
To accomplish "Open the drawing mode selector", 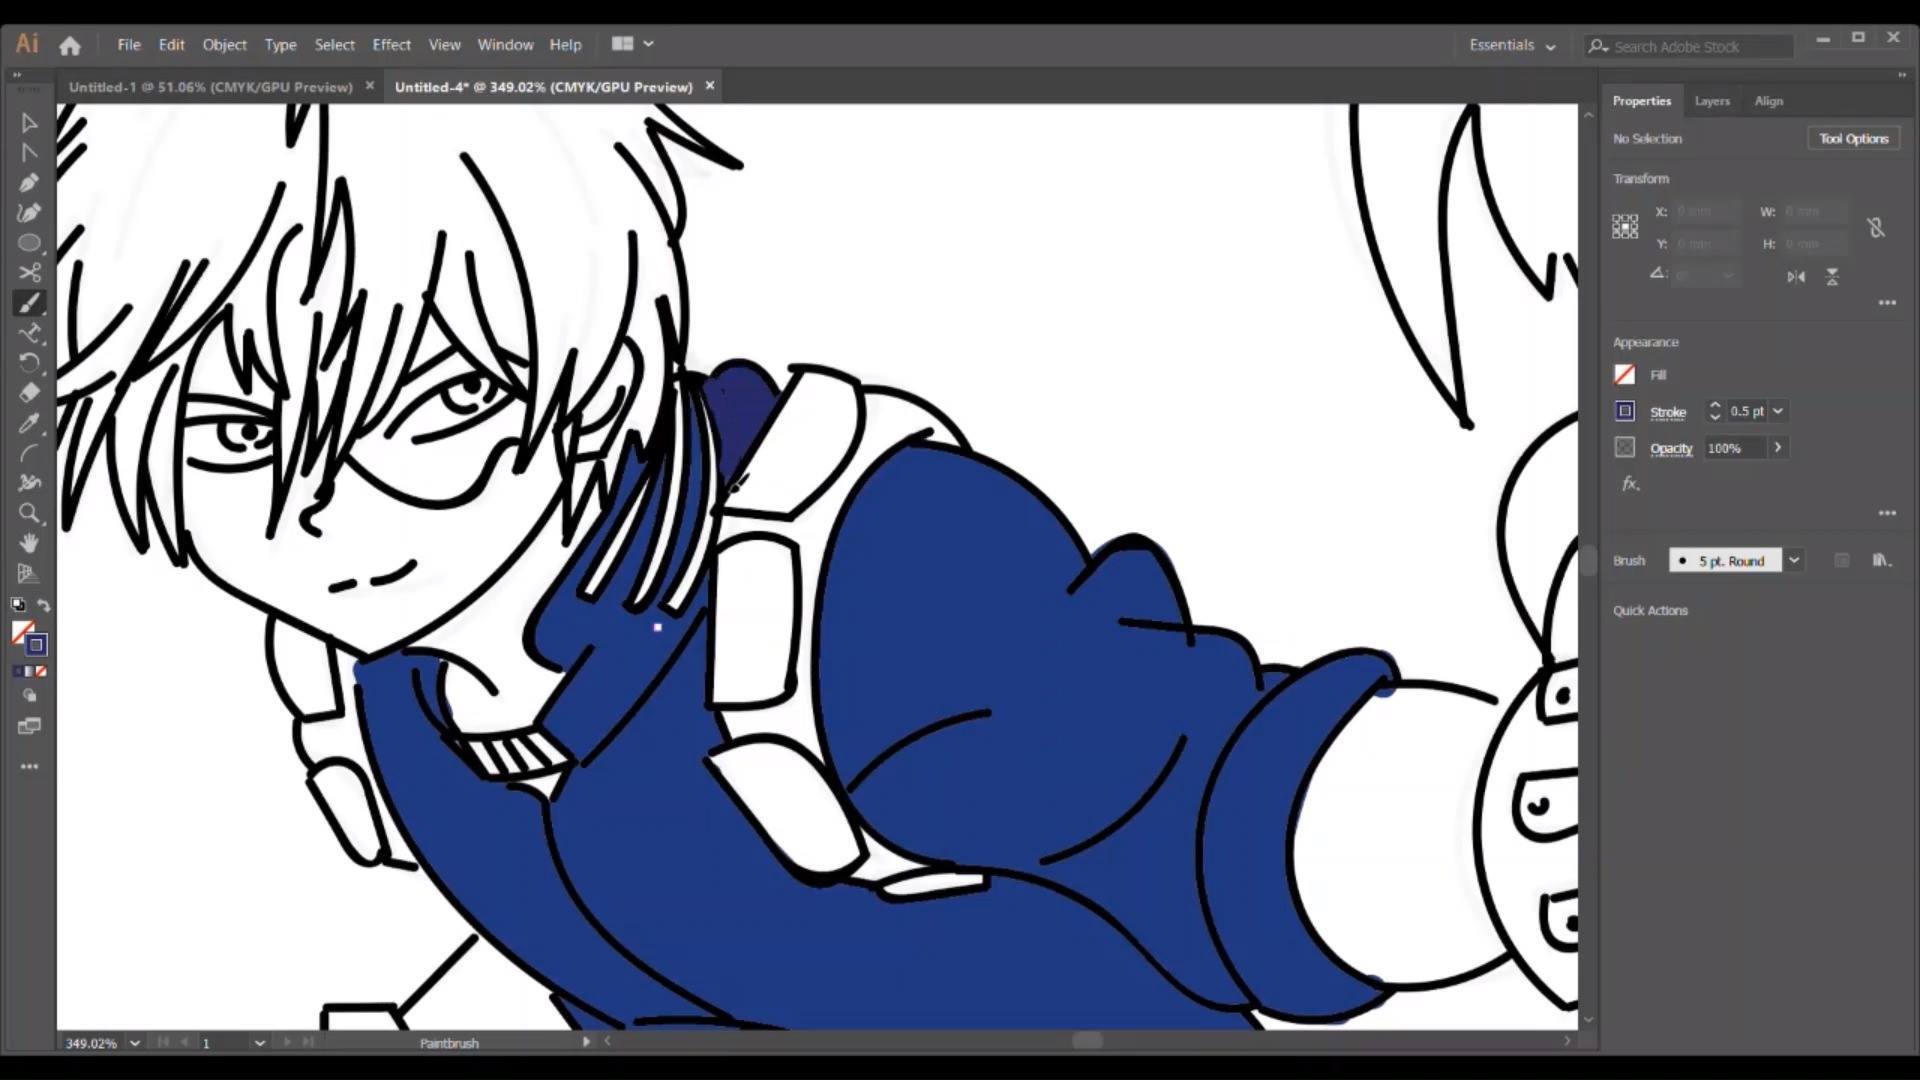I will (29, 696).
